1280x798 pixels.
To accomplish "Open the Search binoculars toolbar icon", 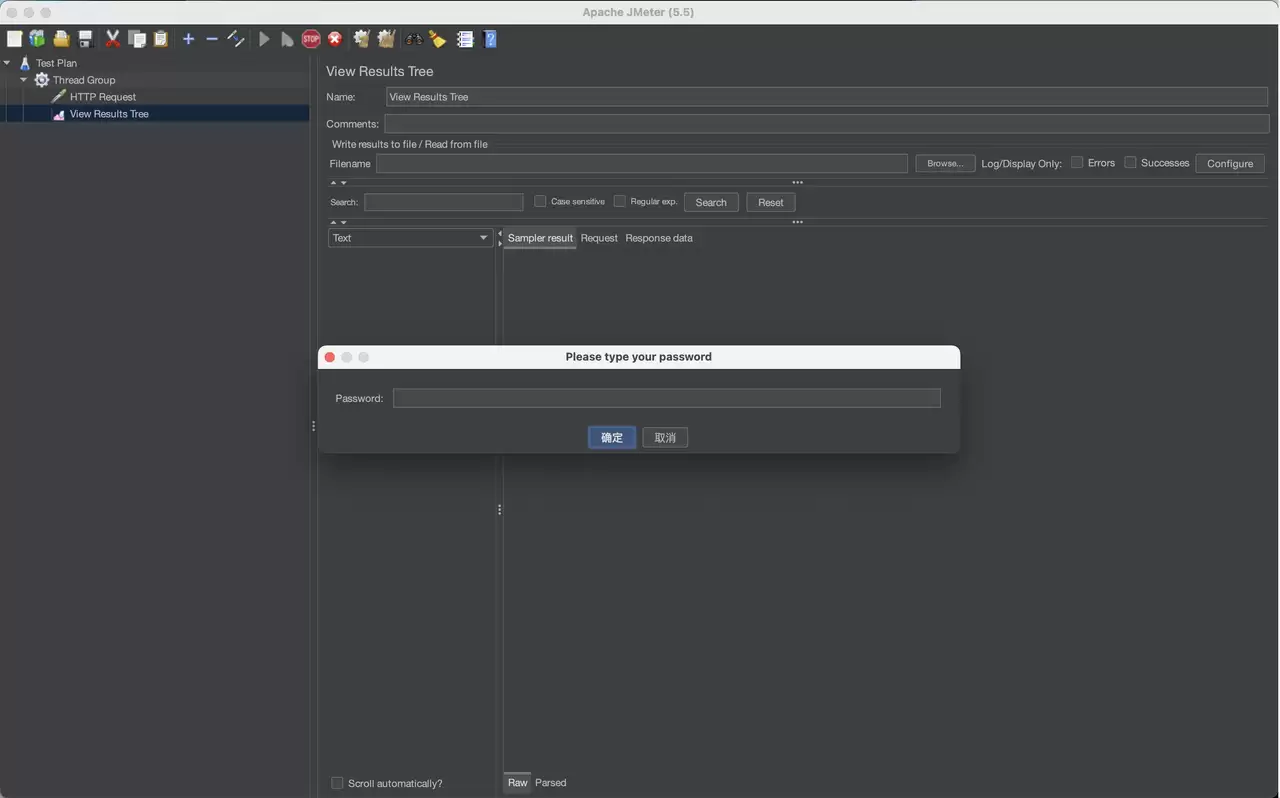I will (x=414, y=39).
